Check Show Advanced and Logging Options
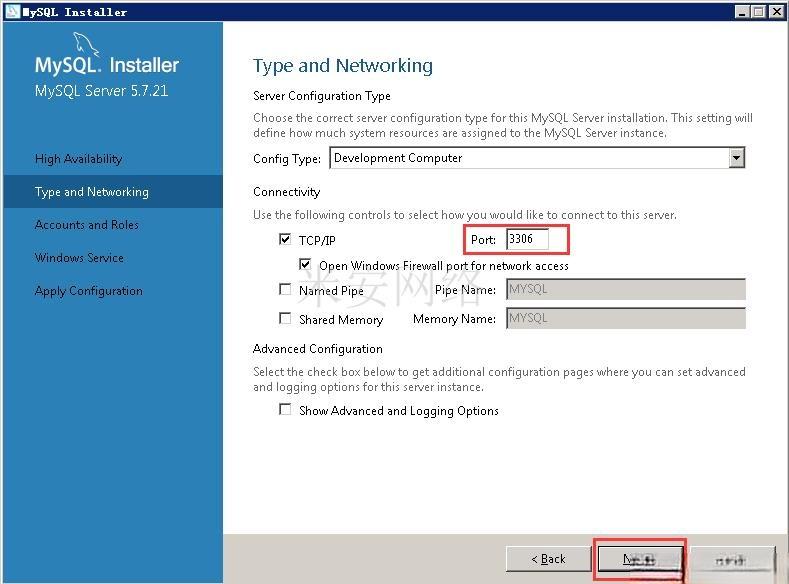Viewport: 789px width, 584px height. click(x=286, y=410)
